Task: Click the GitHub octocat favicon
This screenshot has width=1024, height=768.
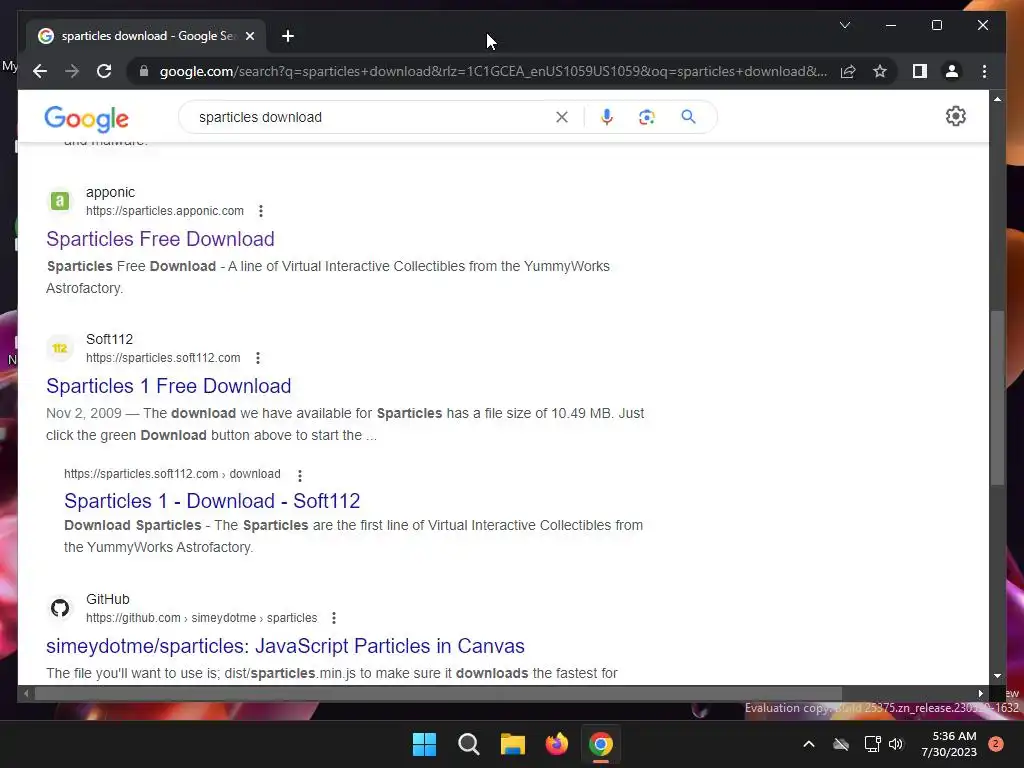Action: pyautogui.click(x=59, y=608)
